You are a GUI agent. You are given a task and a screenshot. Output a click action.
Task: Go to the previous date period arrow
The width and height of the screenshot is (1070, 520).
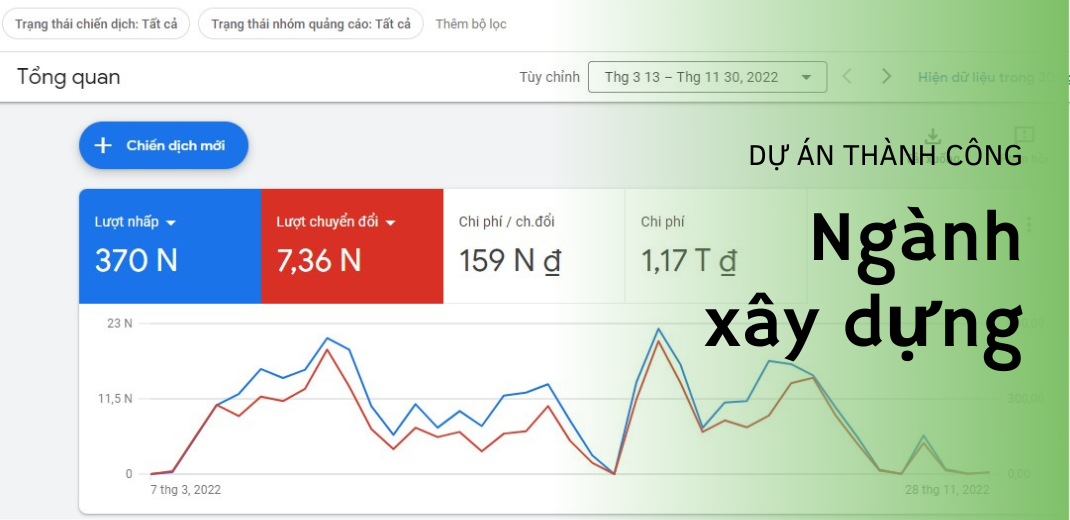click(x=847, y=76)
